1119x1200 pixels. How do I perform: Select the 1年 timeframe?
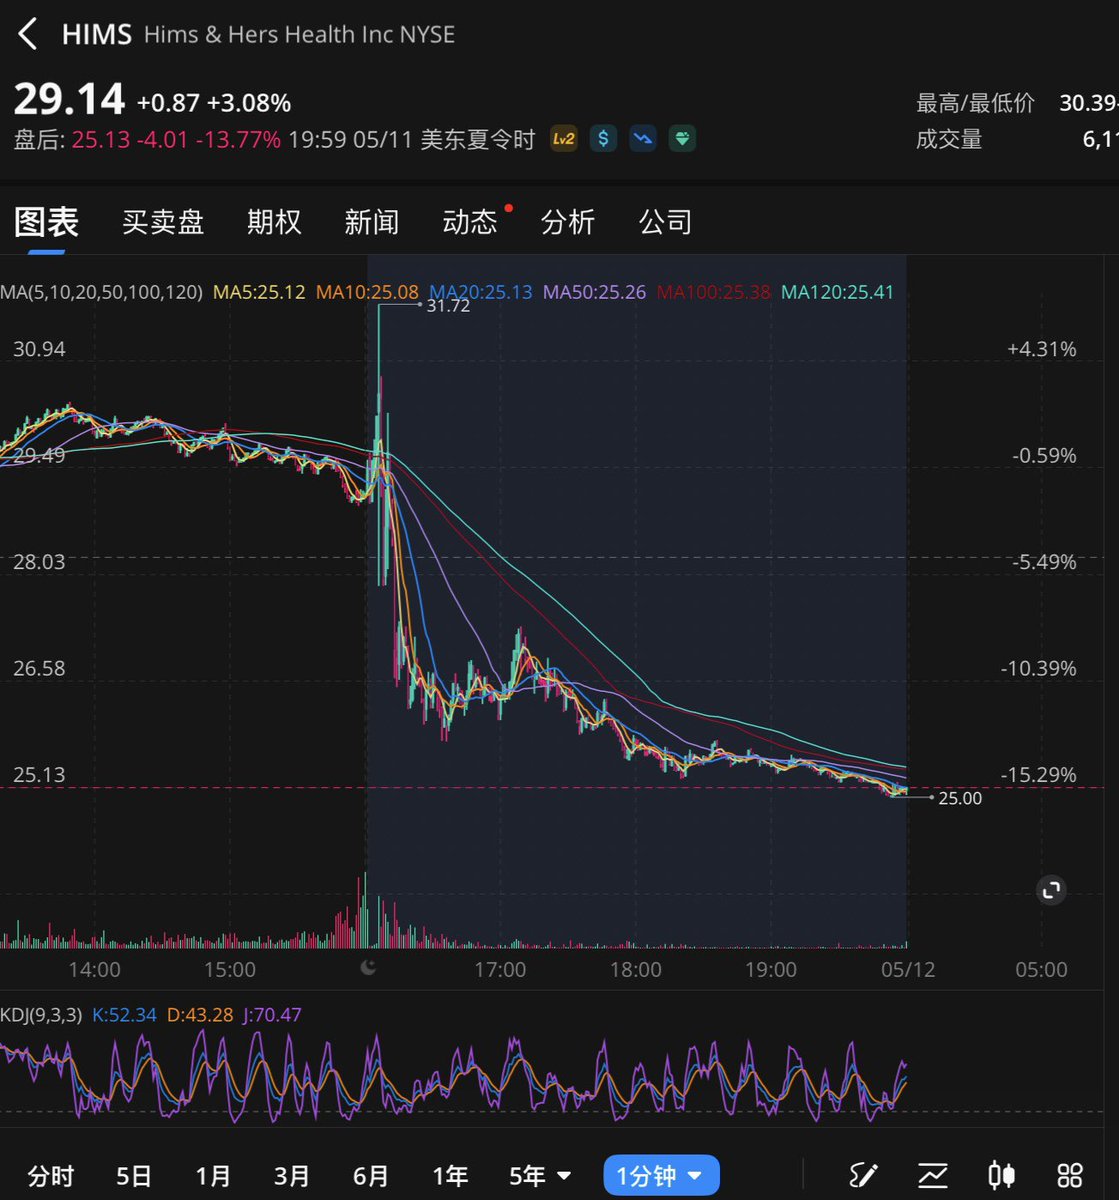click(450, 1176)
